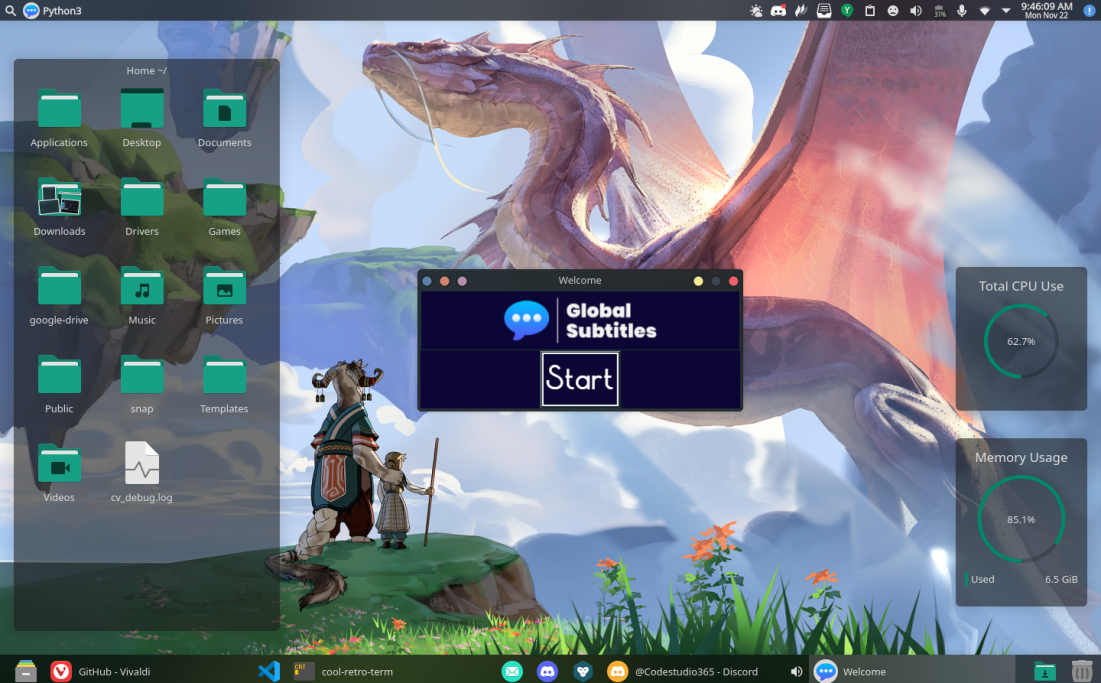Click the orange dot in Welcome title bar
The width and height of the screenshot is (1101, 683).
[444, 281]
